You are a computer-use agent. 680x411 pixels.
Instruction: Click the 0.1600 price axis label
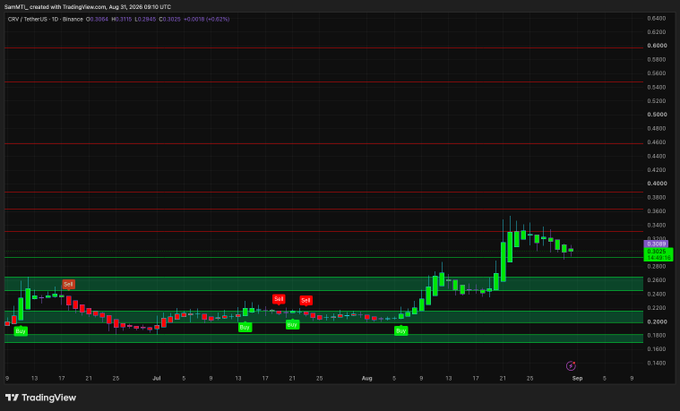(656, 349)
